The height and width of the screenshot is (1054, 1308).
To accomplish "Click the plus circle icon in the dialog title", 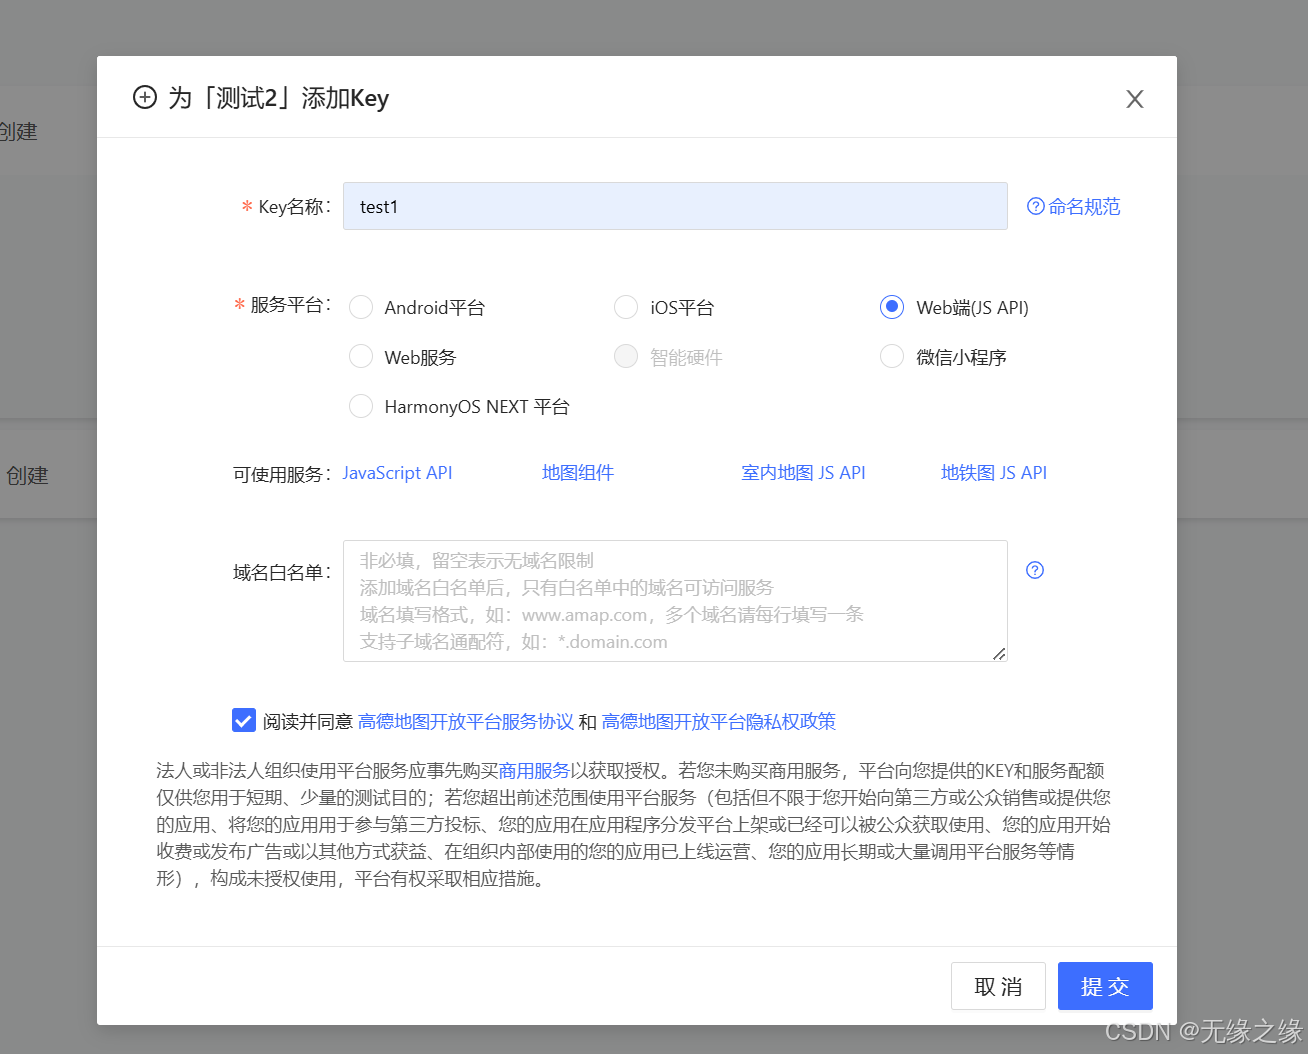I will (x=145, y=97).
